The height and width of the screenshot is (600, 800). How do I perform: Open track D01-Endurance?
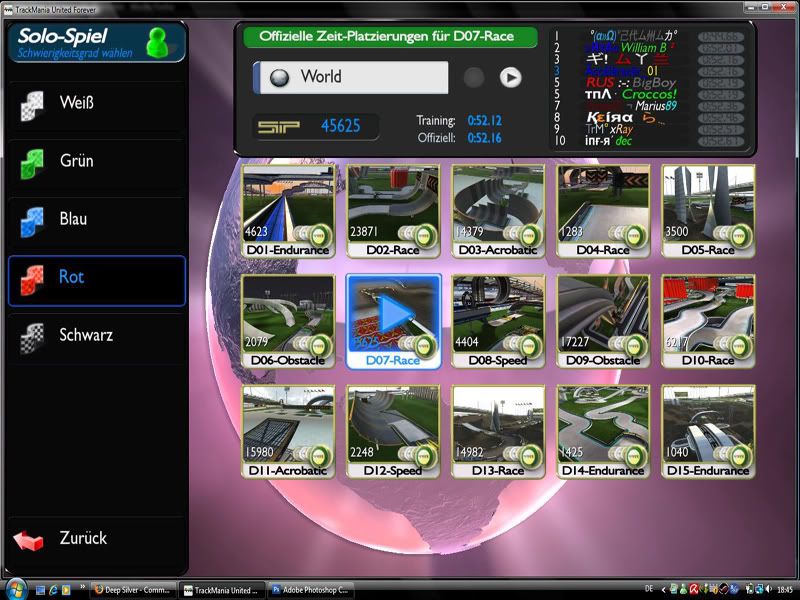click(x=288, y=211)
